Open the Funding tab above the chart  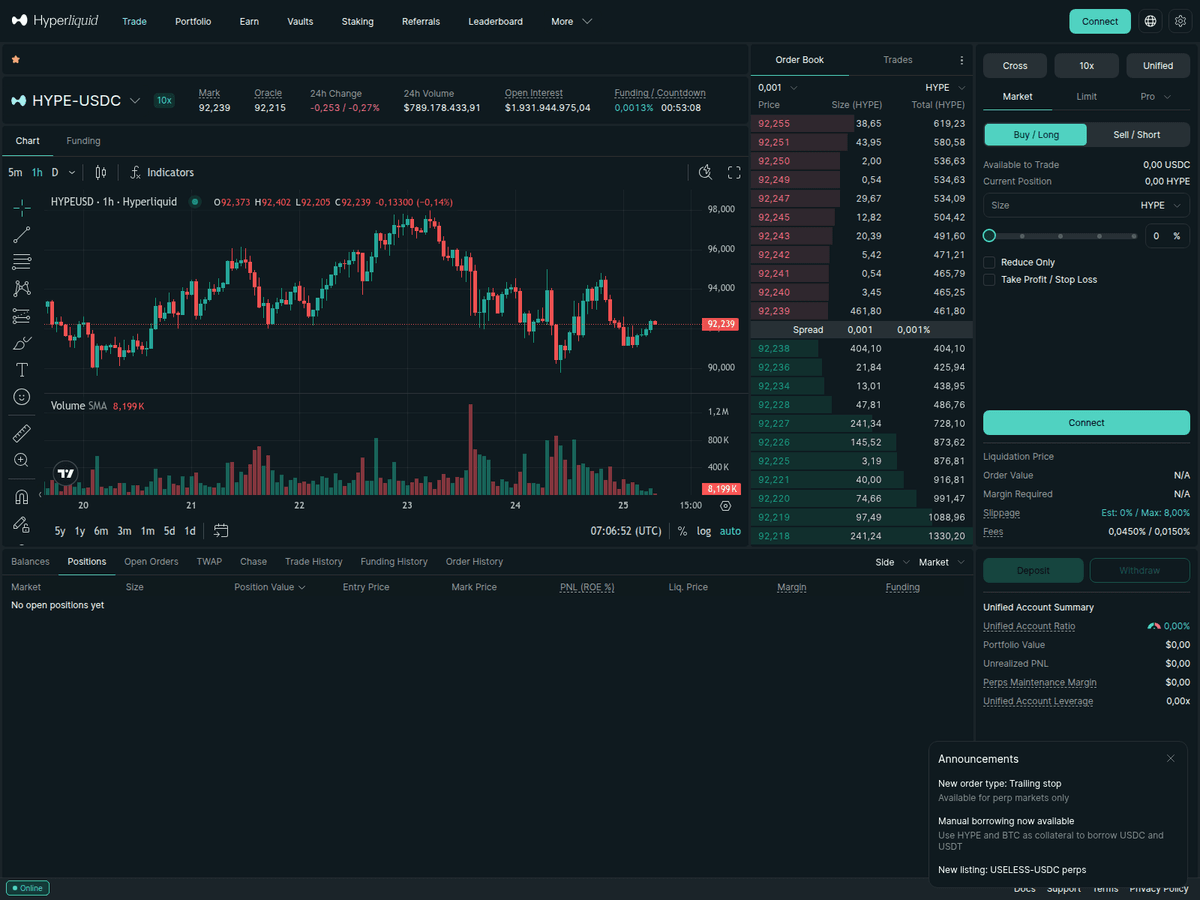tap(83, 141)
